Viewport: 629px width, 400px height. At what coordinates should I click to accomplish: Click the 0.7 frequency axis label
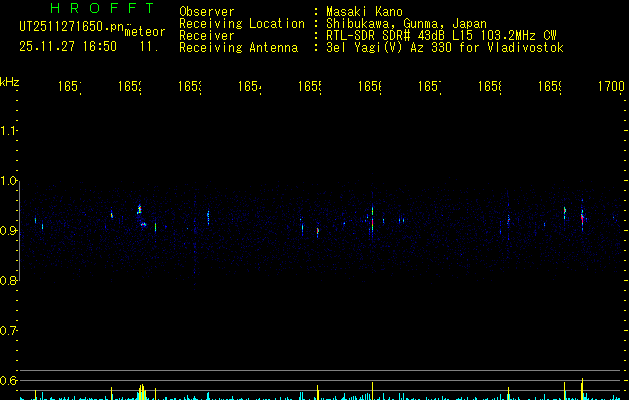point(8,331)
